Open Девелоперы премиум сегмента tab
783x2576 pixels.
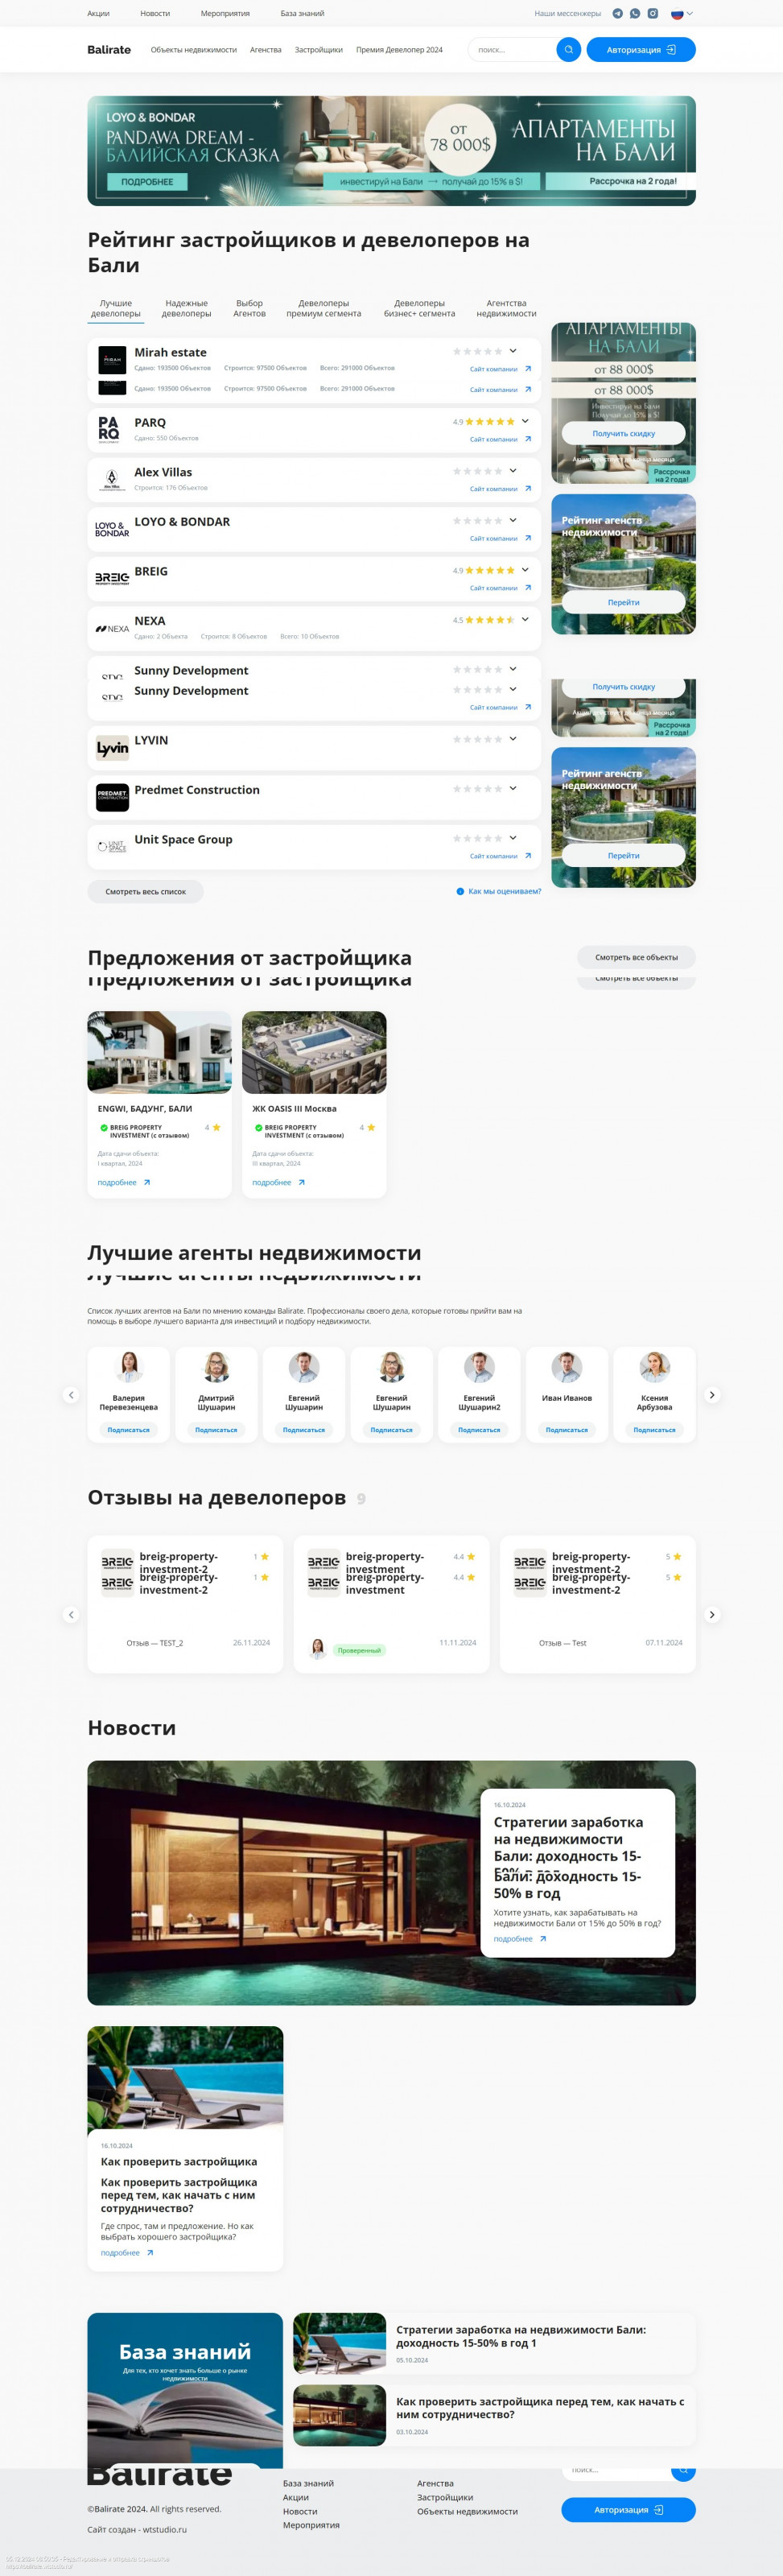tap(324, 308)
